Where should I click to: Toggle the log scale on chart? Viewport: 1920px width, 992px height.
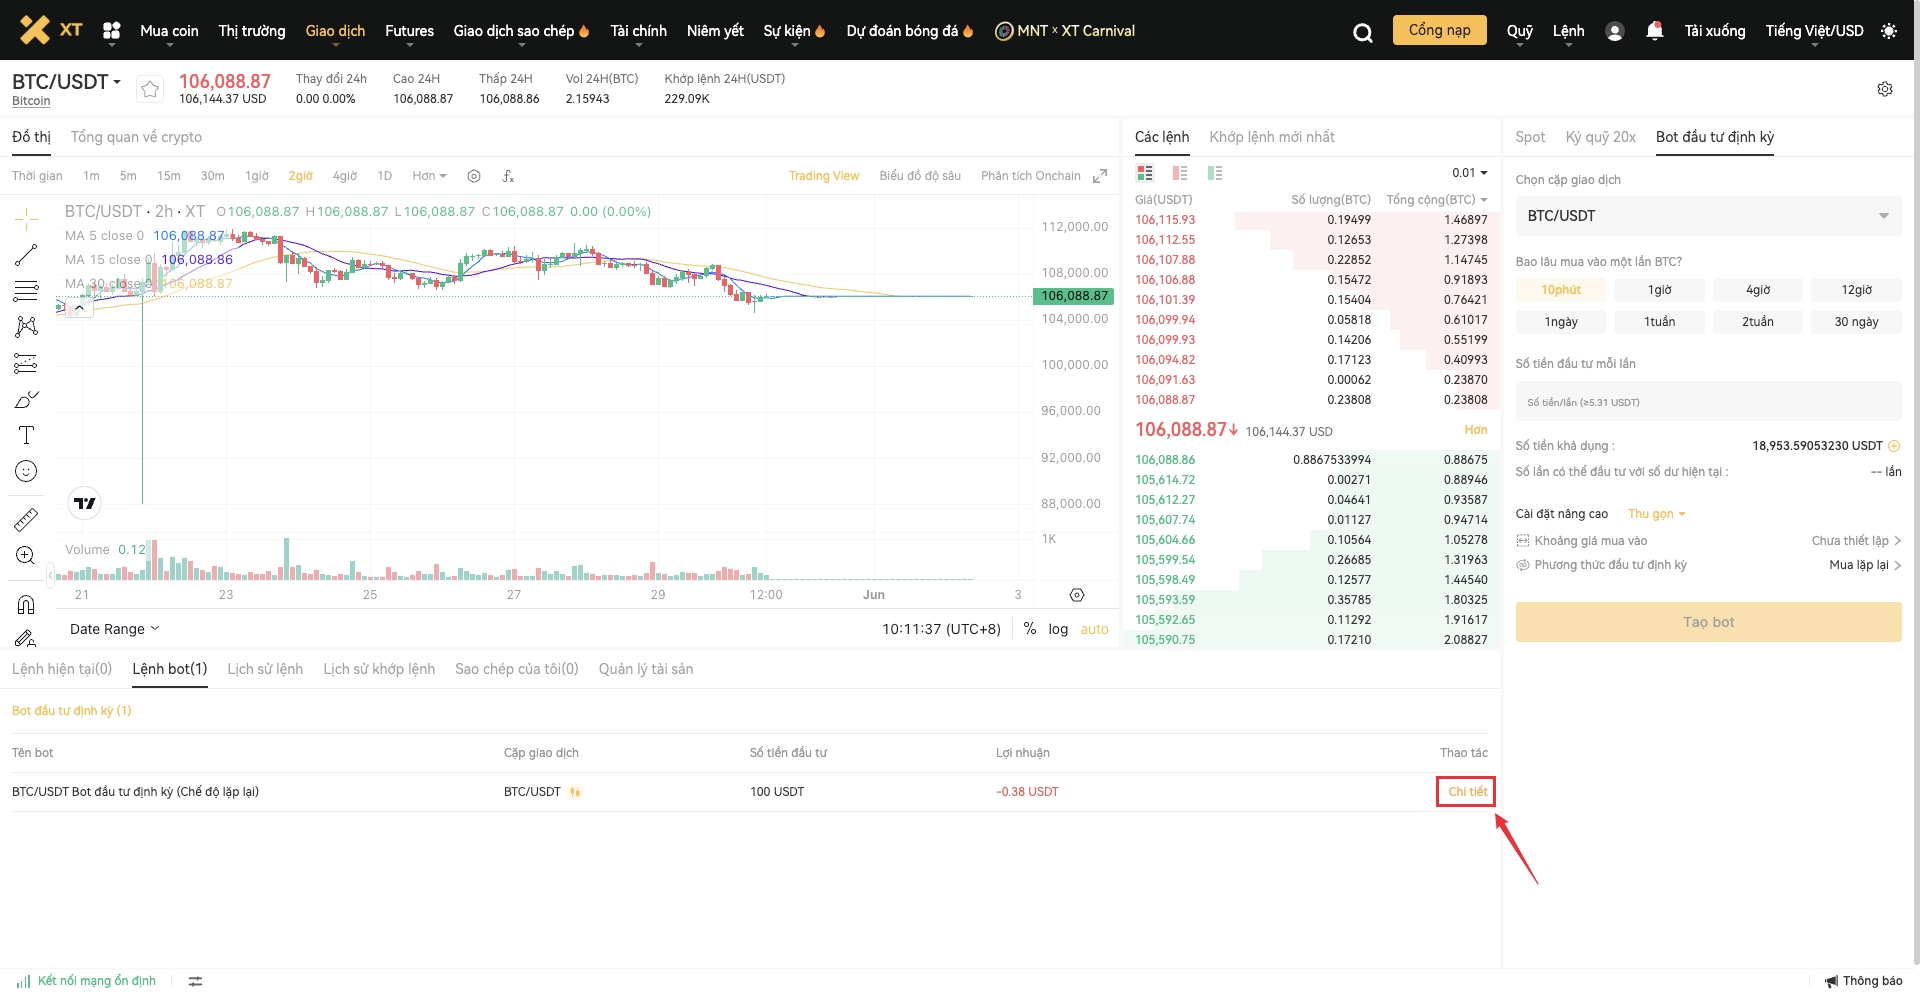point(1057,629)
